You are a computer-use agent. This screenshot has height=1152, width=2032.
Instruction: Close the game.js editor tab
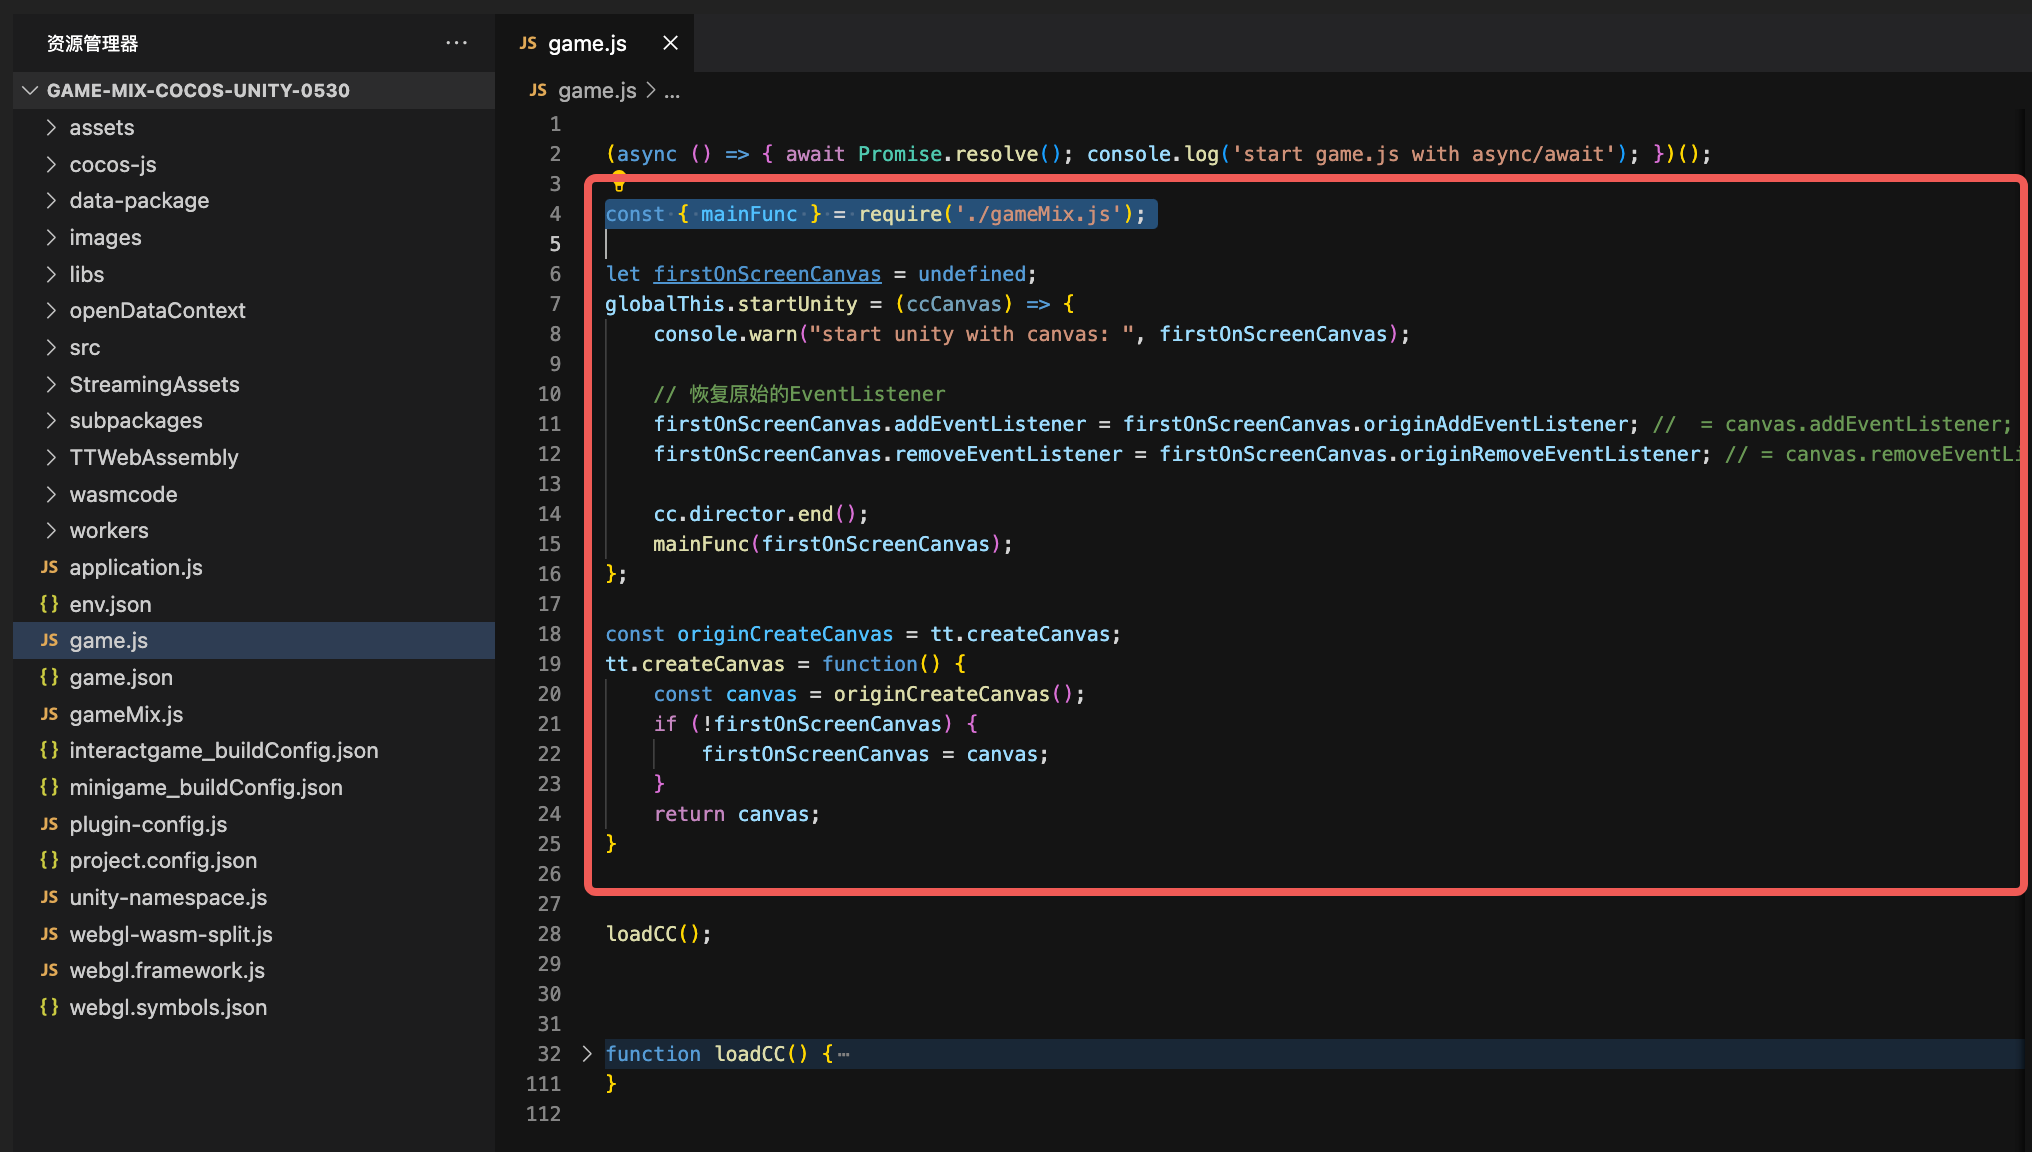coord(670,43)
